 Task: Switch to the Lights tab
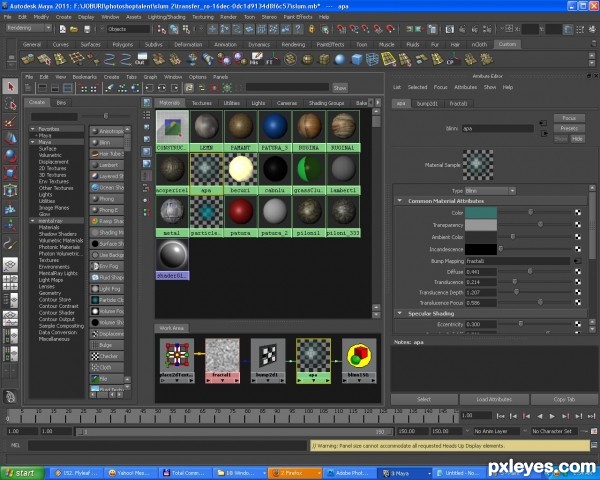coord(258,103)
